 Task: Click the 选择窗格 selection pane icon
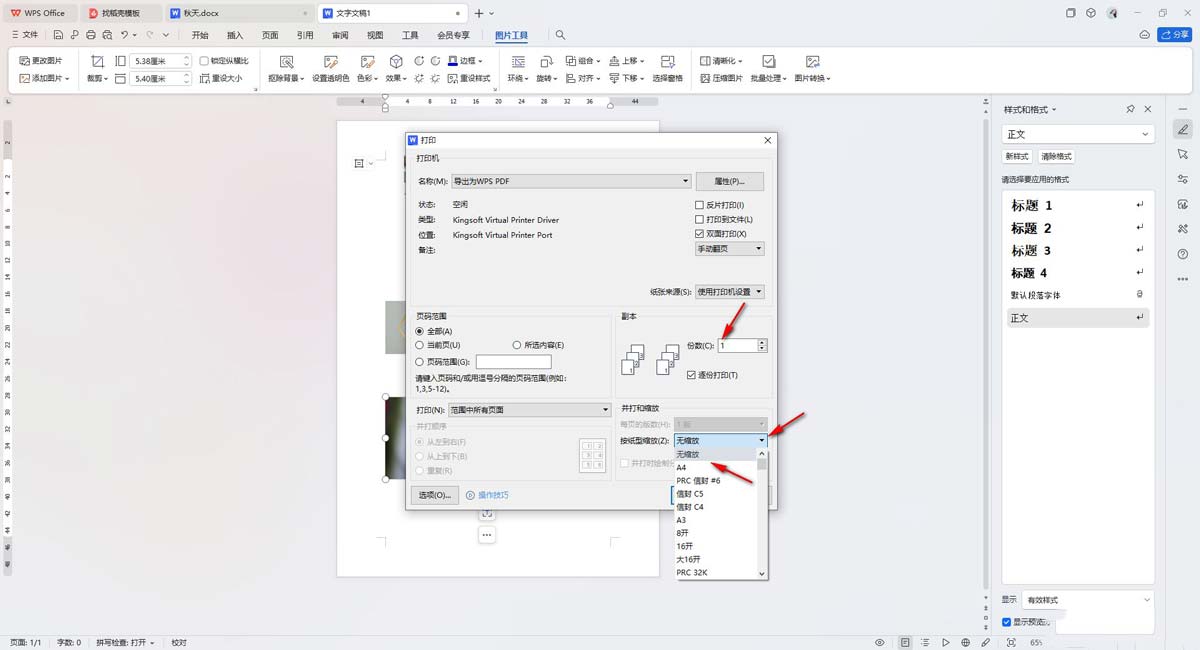tap(667, 61)
